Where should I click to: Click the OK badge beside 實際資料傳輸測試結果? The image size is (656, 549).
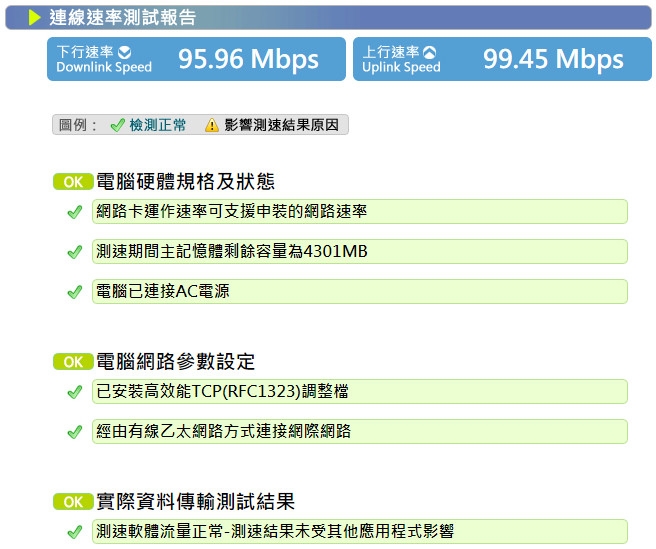click(x=73, y=502)
